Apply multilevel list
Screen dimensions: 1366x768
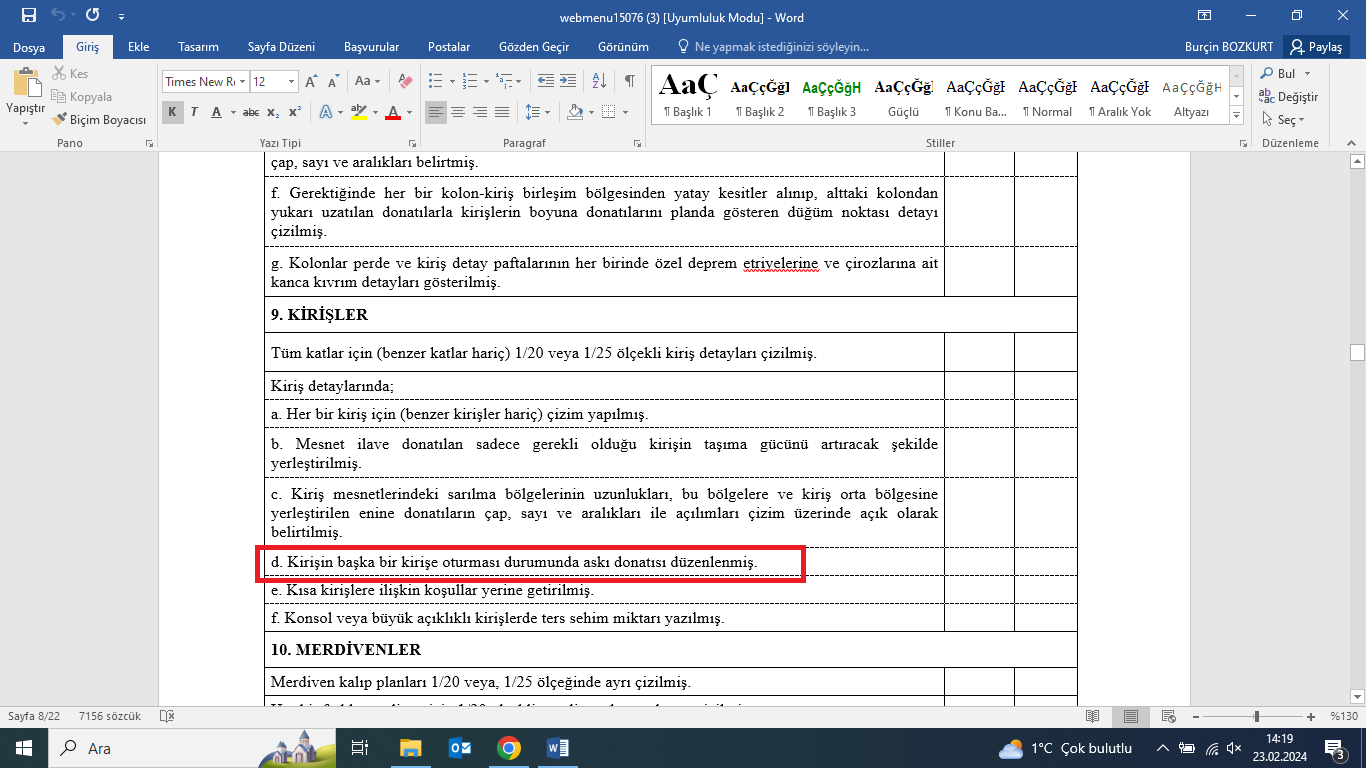pyautogui.click(x=505, y=82)
